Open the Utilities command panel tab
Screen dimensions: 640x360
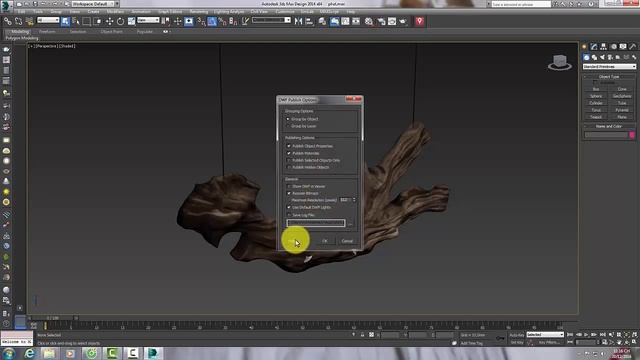coord(632,47)
